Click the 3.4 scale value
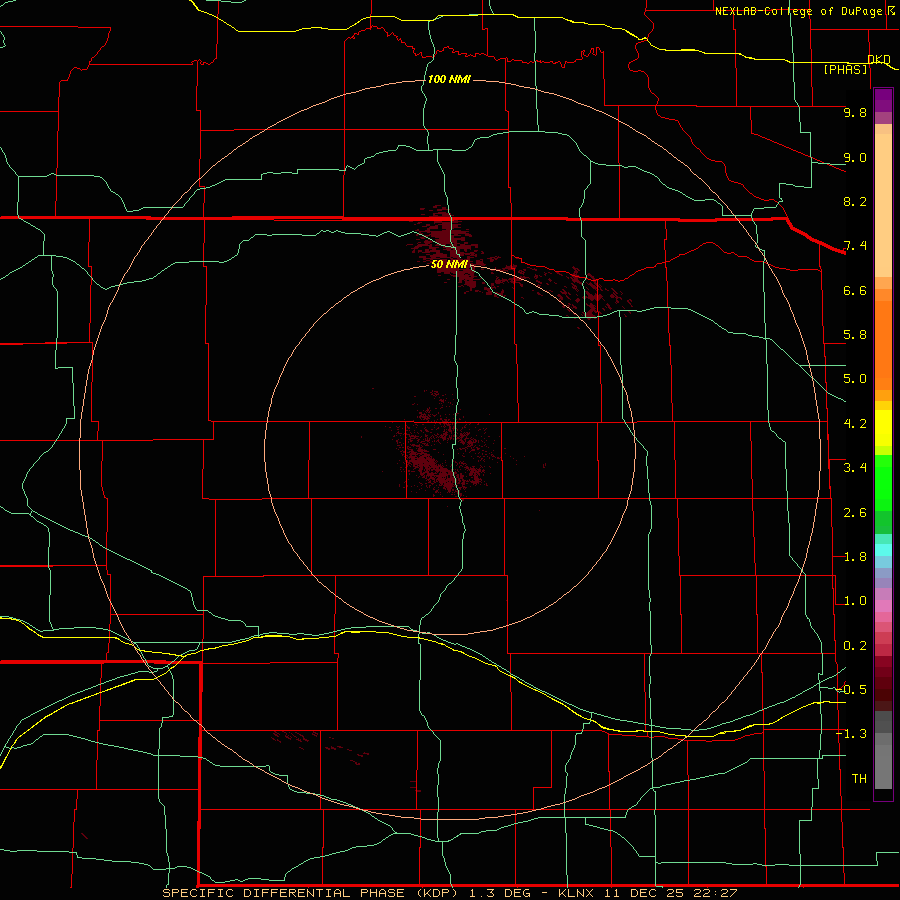This screenshot has width=900, height=900. [x=855, y=468]
